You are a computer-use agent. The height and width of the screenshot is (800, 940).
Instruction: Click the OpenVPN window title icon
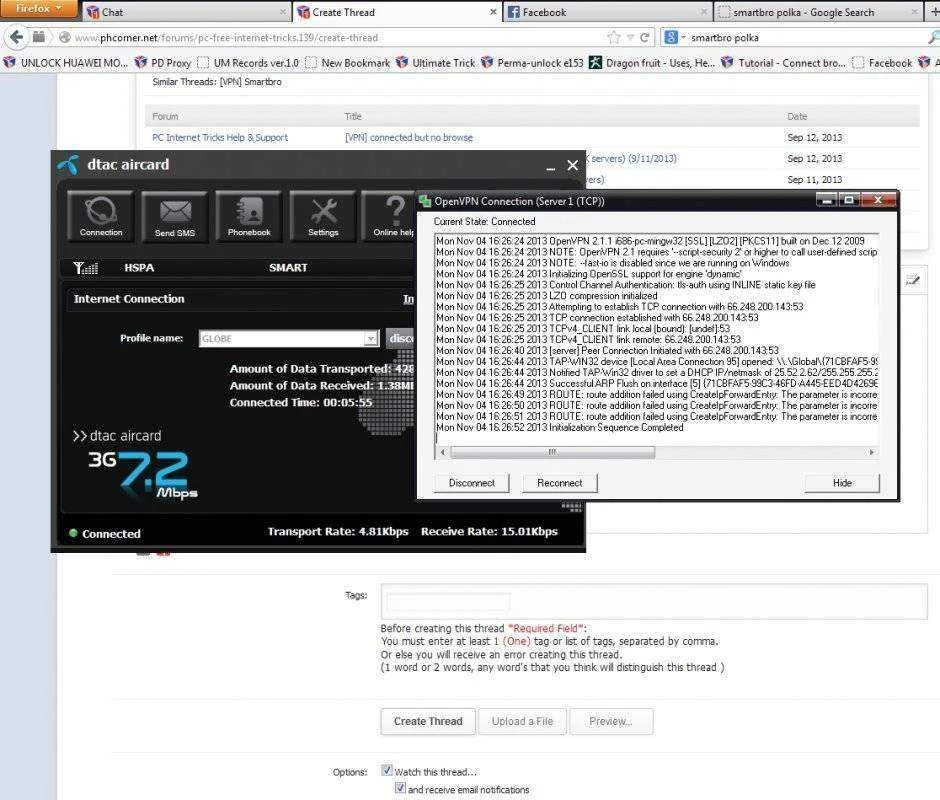pos(424,201)
